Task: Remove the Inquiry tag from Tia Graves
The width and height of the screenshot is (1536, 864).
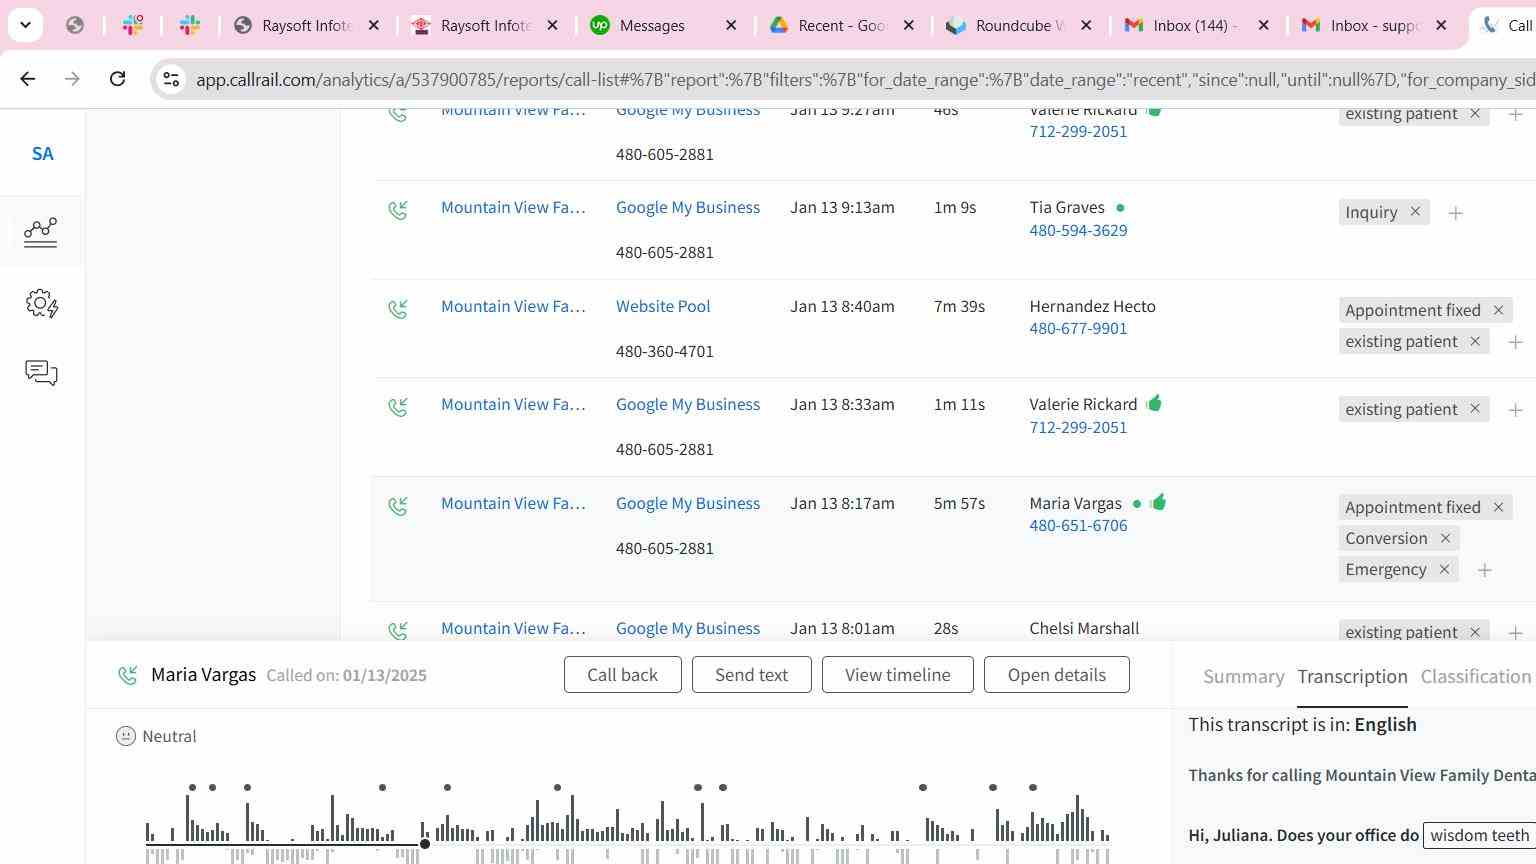Action: click(x=1415, y=212)
